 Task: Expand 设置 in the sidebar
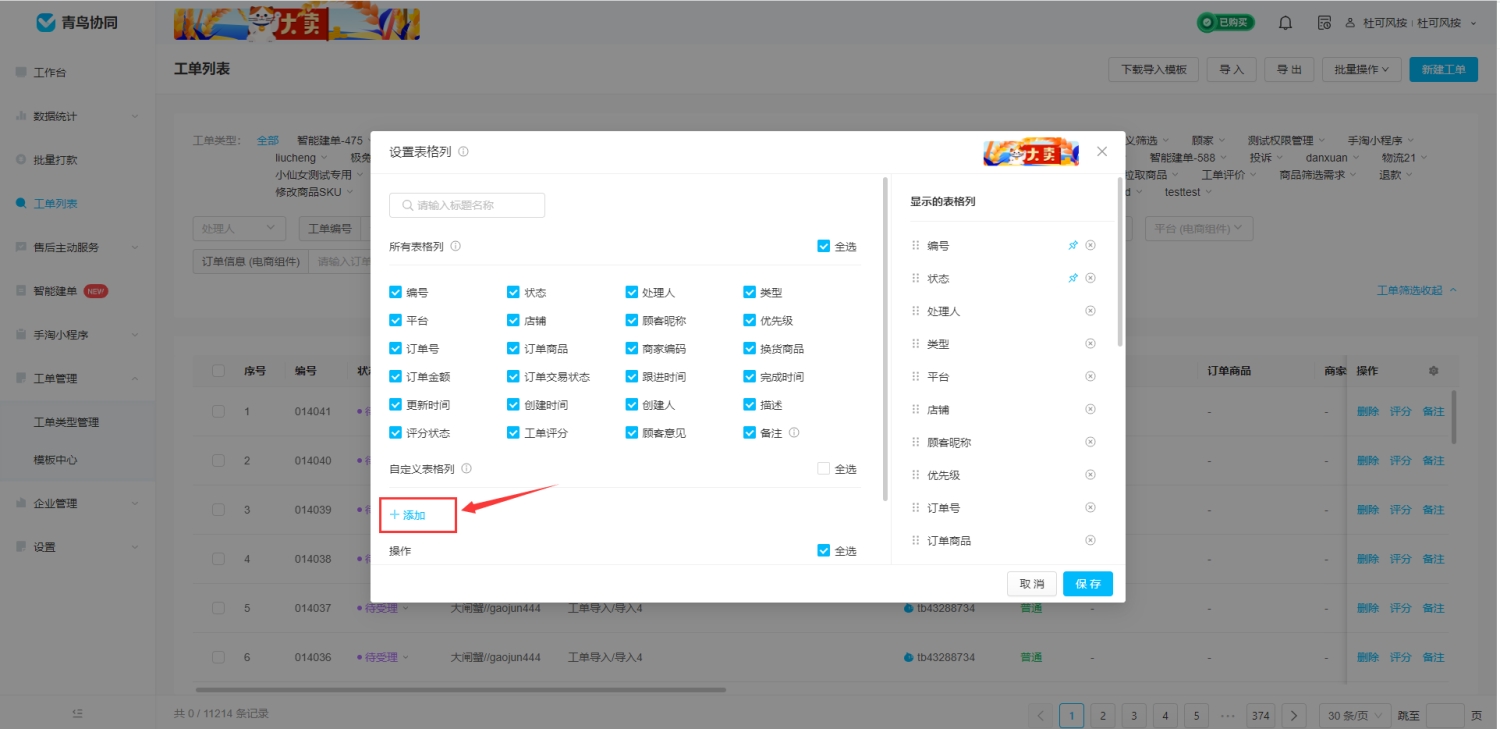pos(77,547)
